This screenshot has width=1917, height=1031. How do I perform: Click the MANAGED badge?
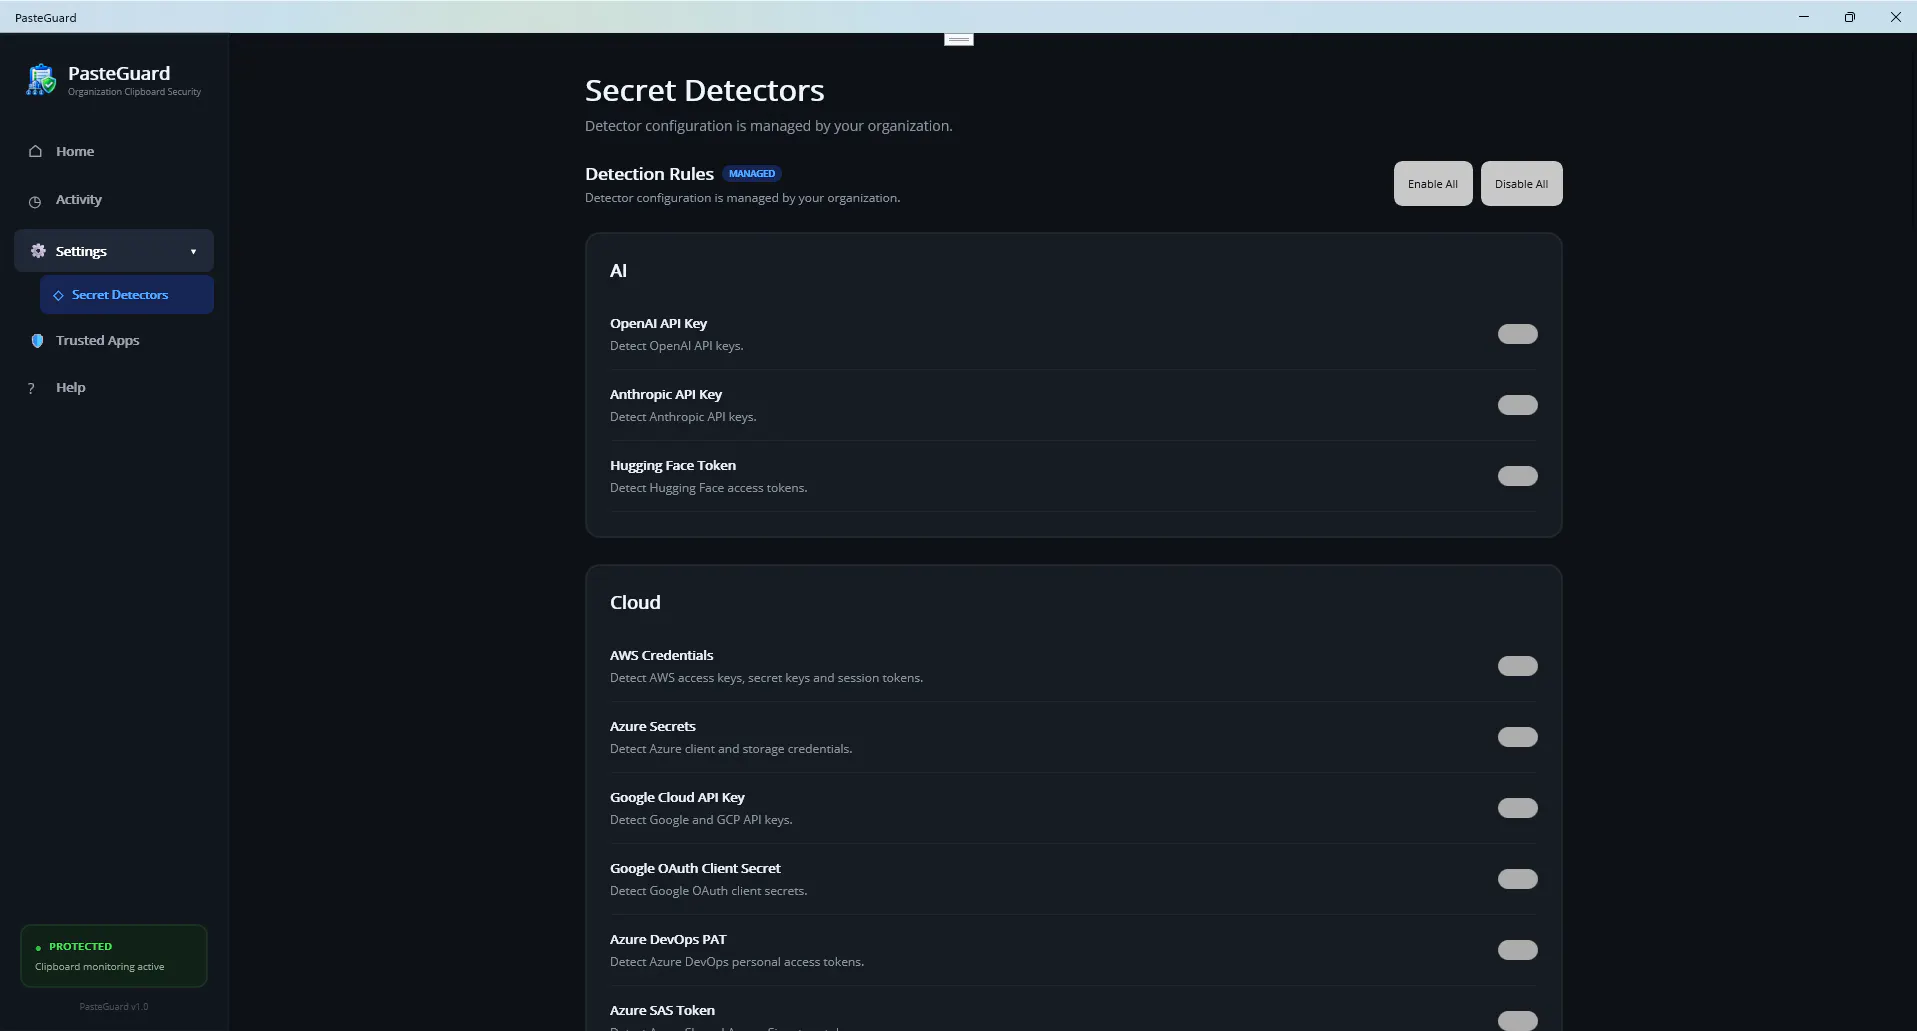point(752,174)
